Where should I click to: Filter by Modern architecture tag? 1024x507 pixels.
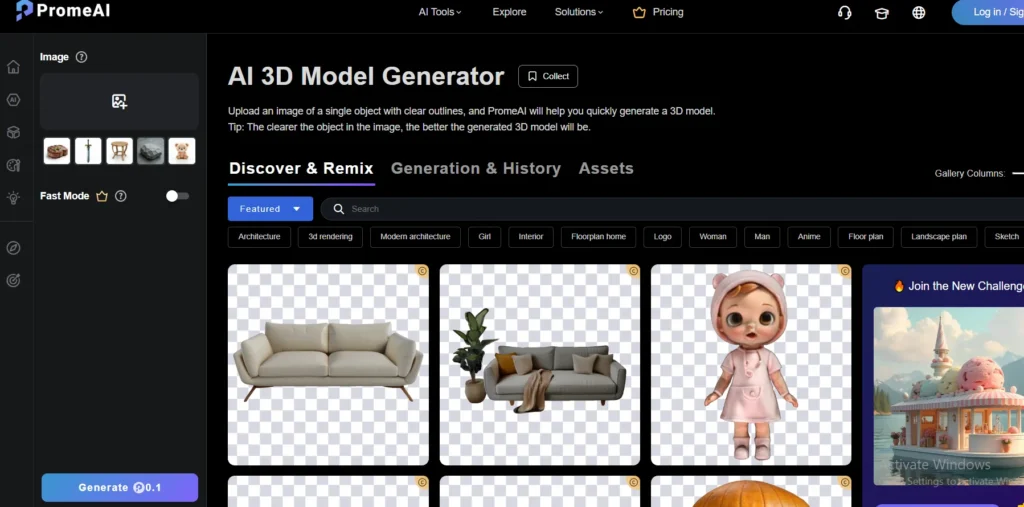coord(415,237)
